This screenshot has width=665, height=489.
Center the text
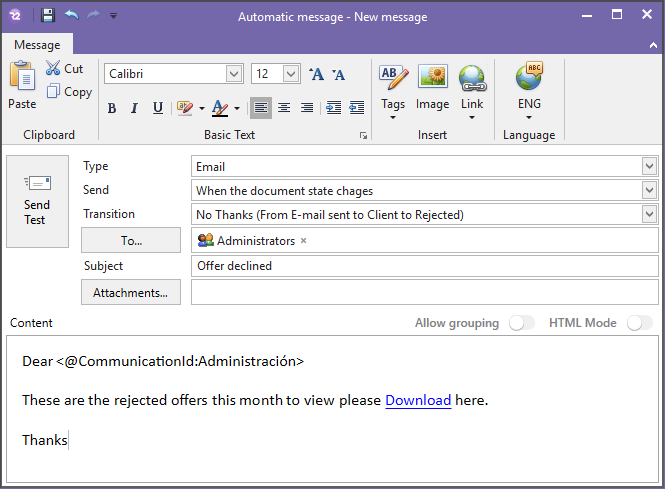(284, 108)
